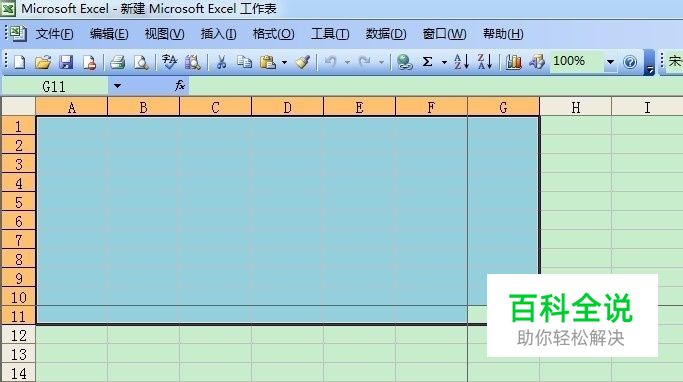Open Excel Help question mark icon

(630, 62)
